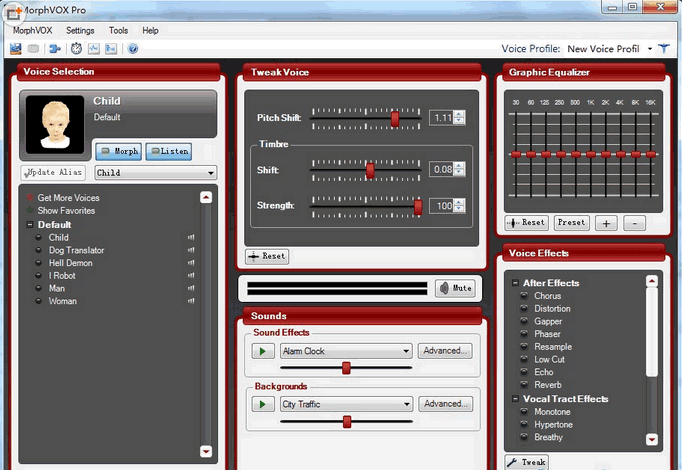This screenshot has width=682, height=470.
Task: Click the waveform graph toolbar icon
Action: point(94,49)
